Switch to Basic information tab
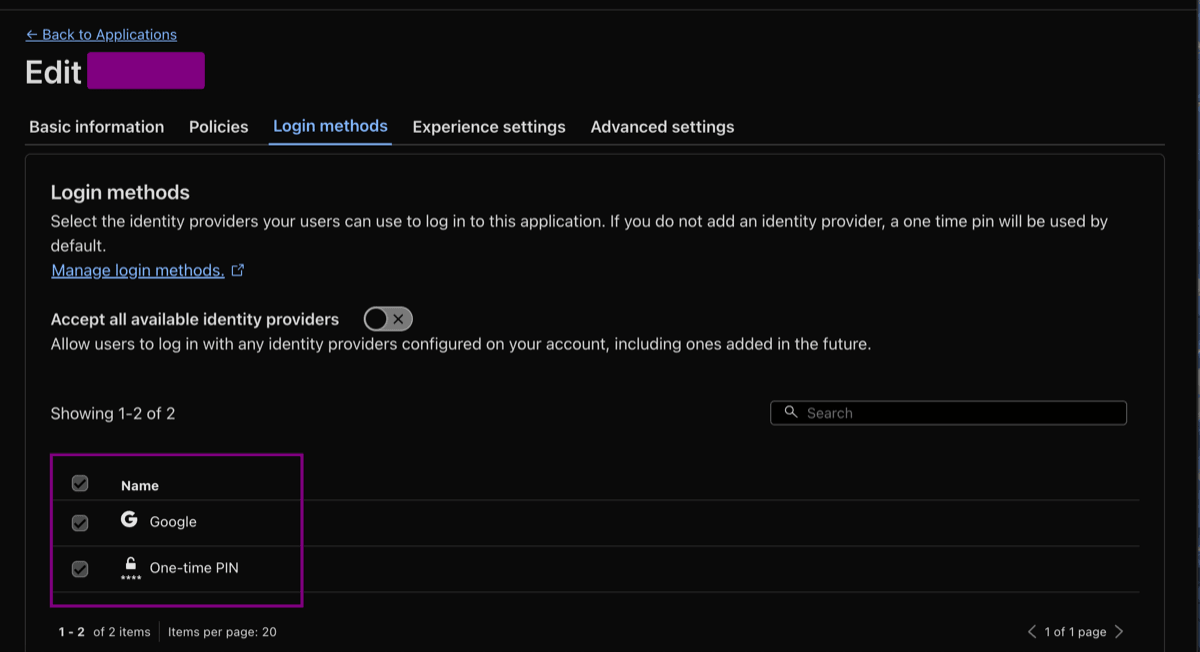The height and width of the screenshot is (652, 1200). [x=97, y=127]
